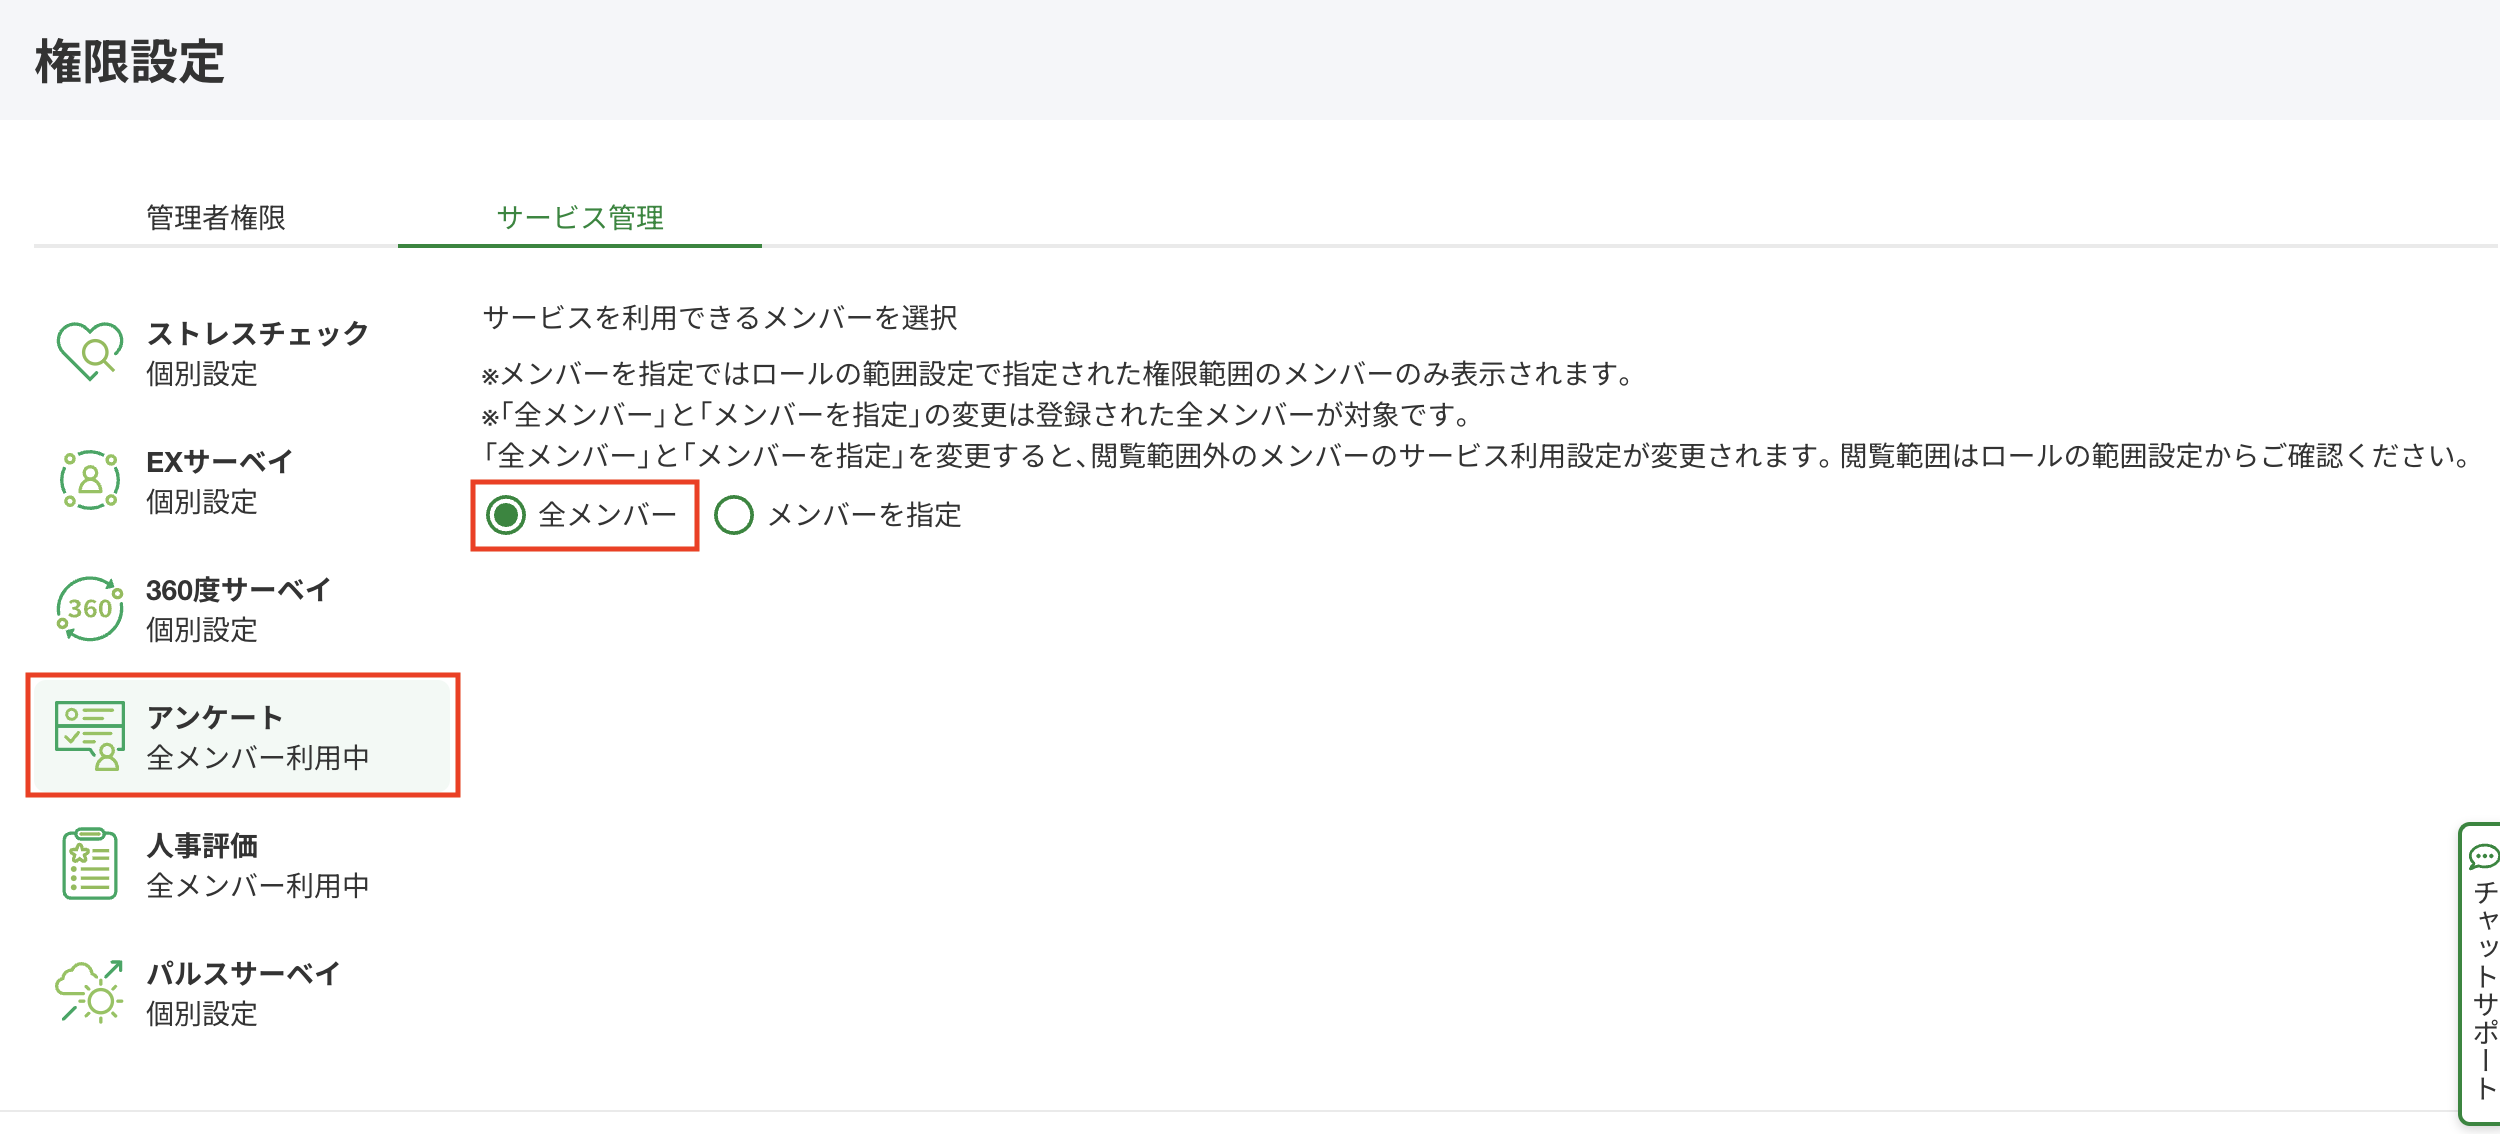Click the 人事評価 clipboard icon
The image size is (2500, 1134).
coord(90,864)
